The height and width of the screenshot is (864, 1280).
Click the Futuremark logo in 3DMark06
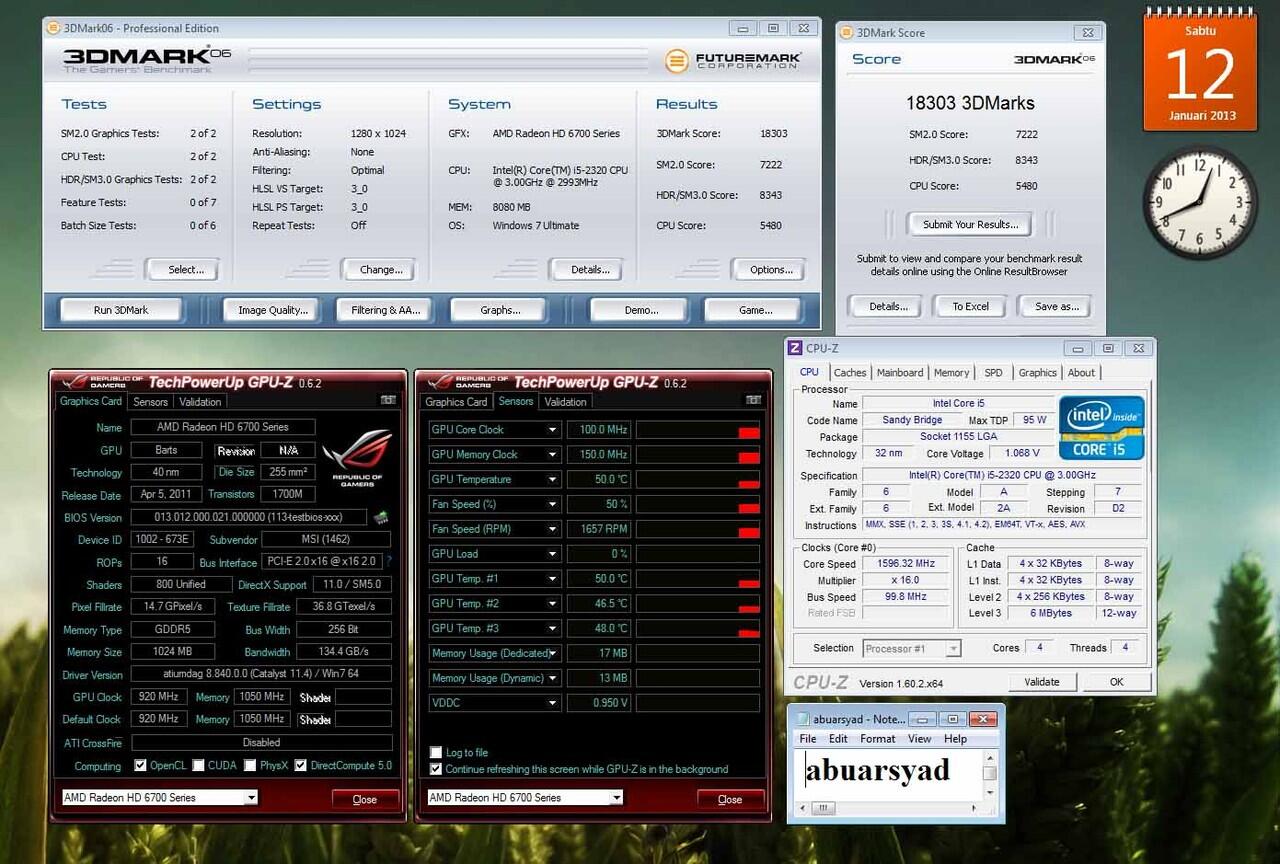pyautogui.click(x=734, y=61)
